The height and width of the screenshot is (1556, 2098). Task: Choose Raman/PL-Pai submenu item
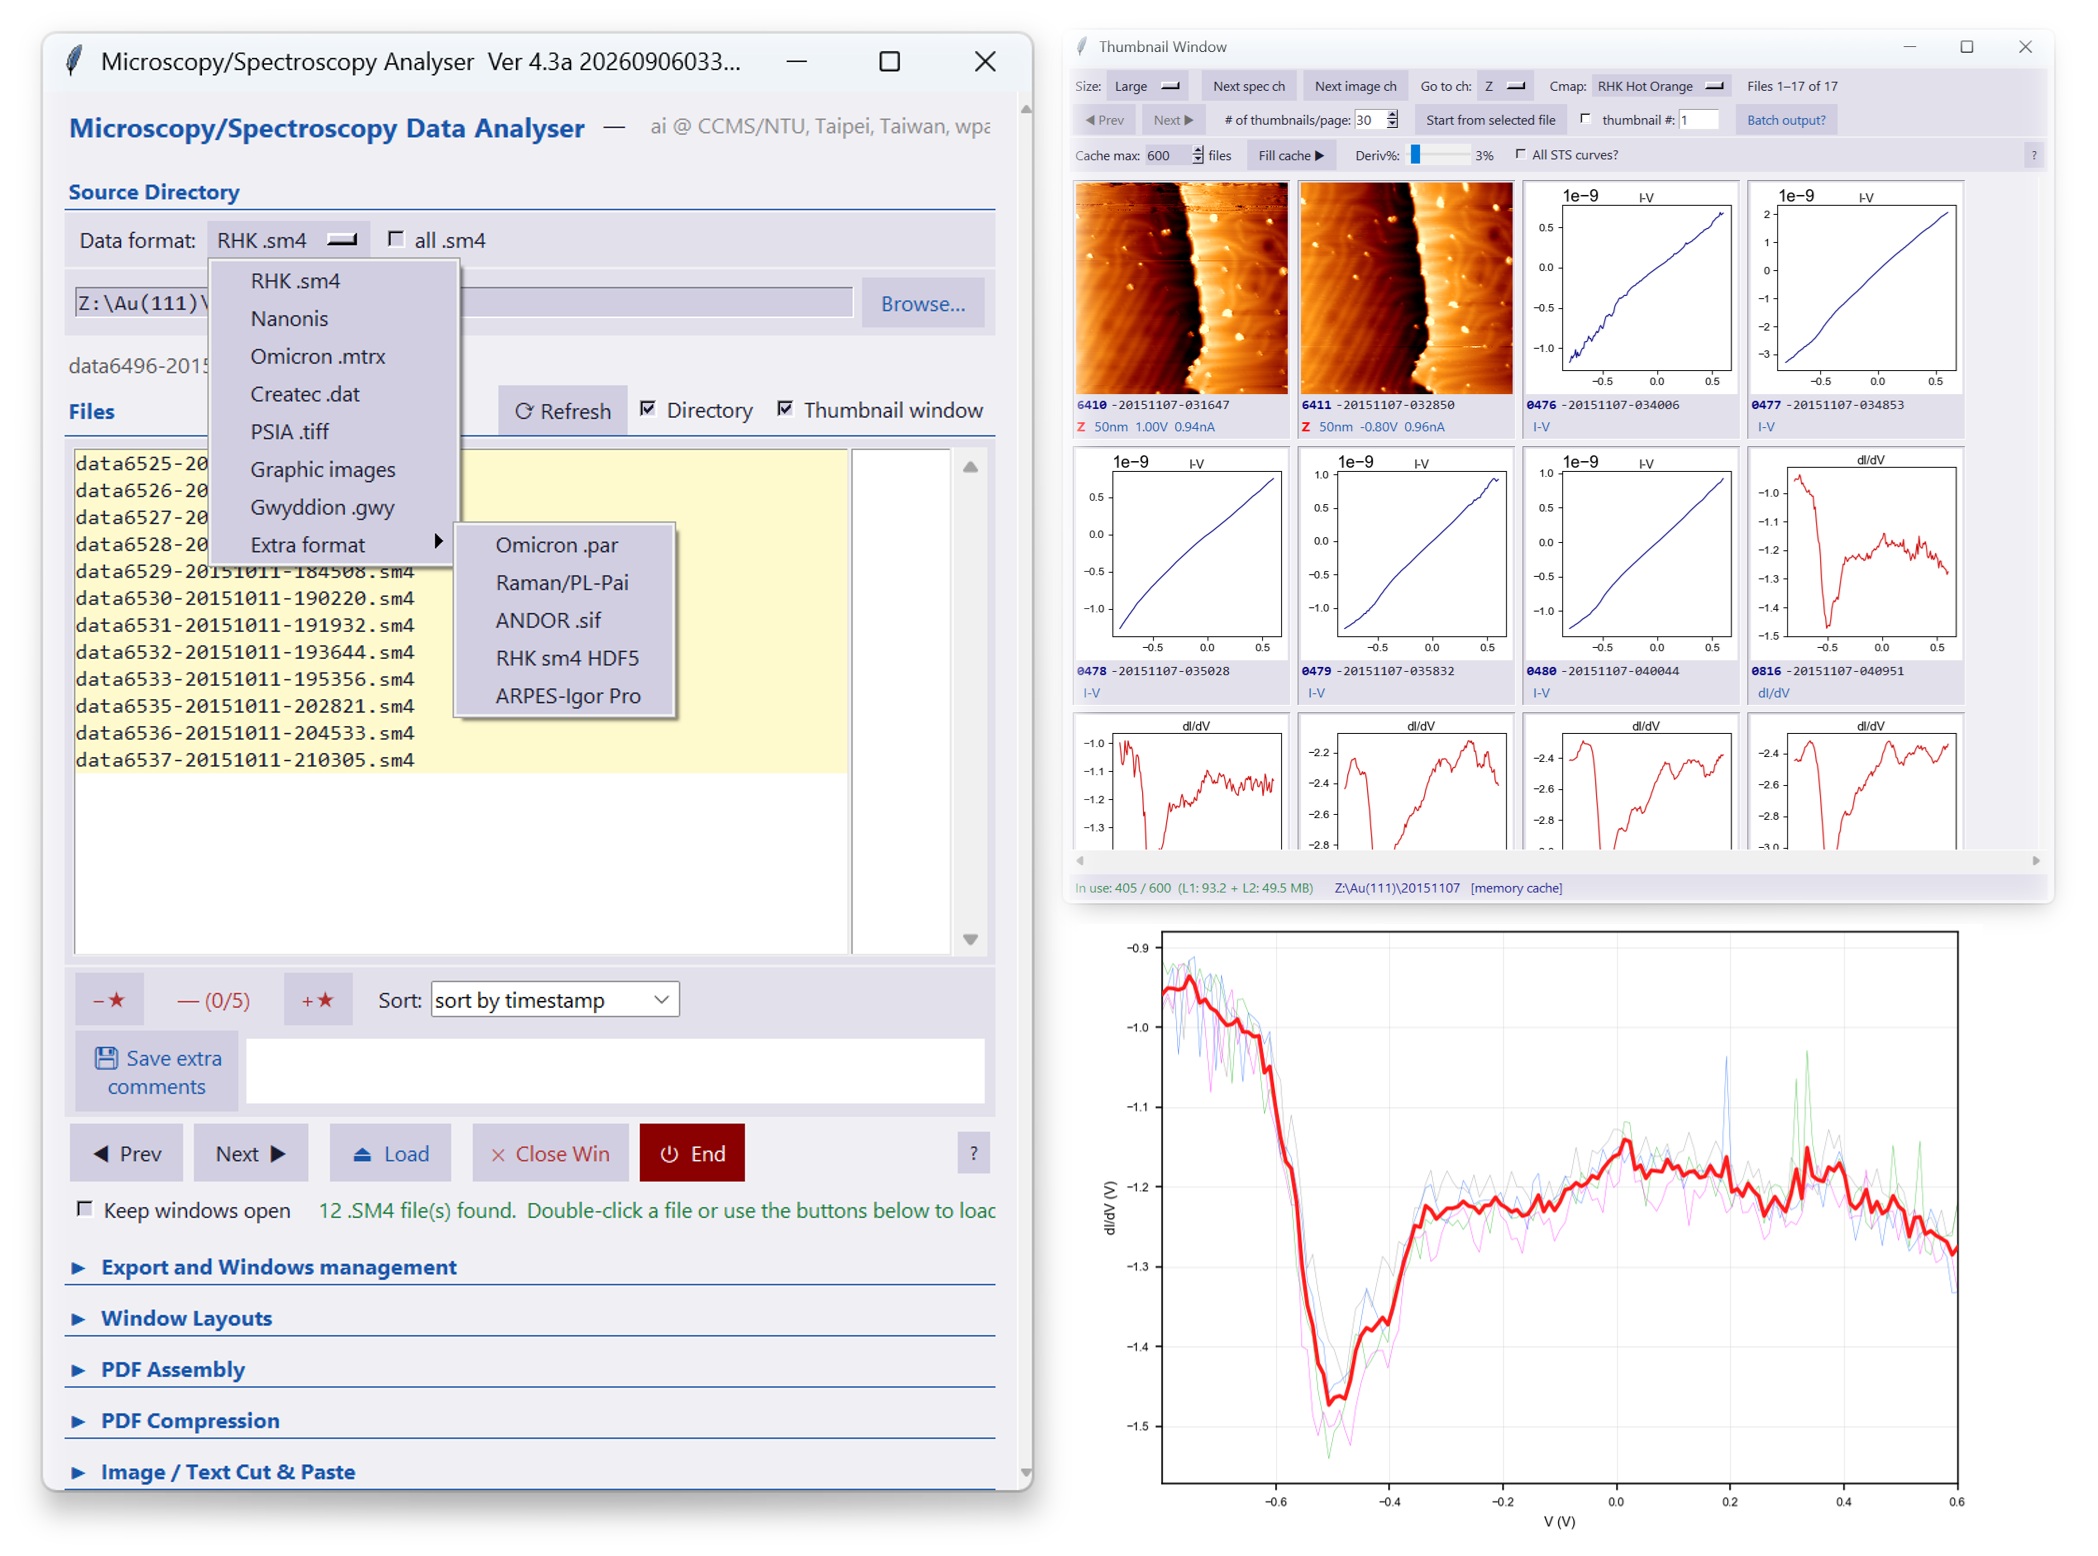click(x=565, y=583)
